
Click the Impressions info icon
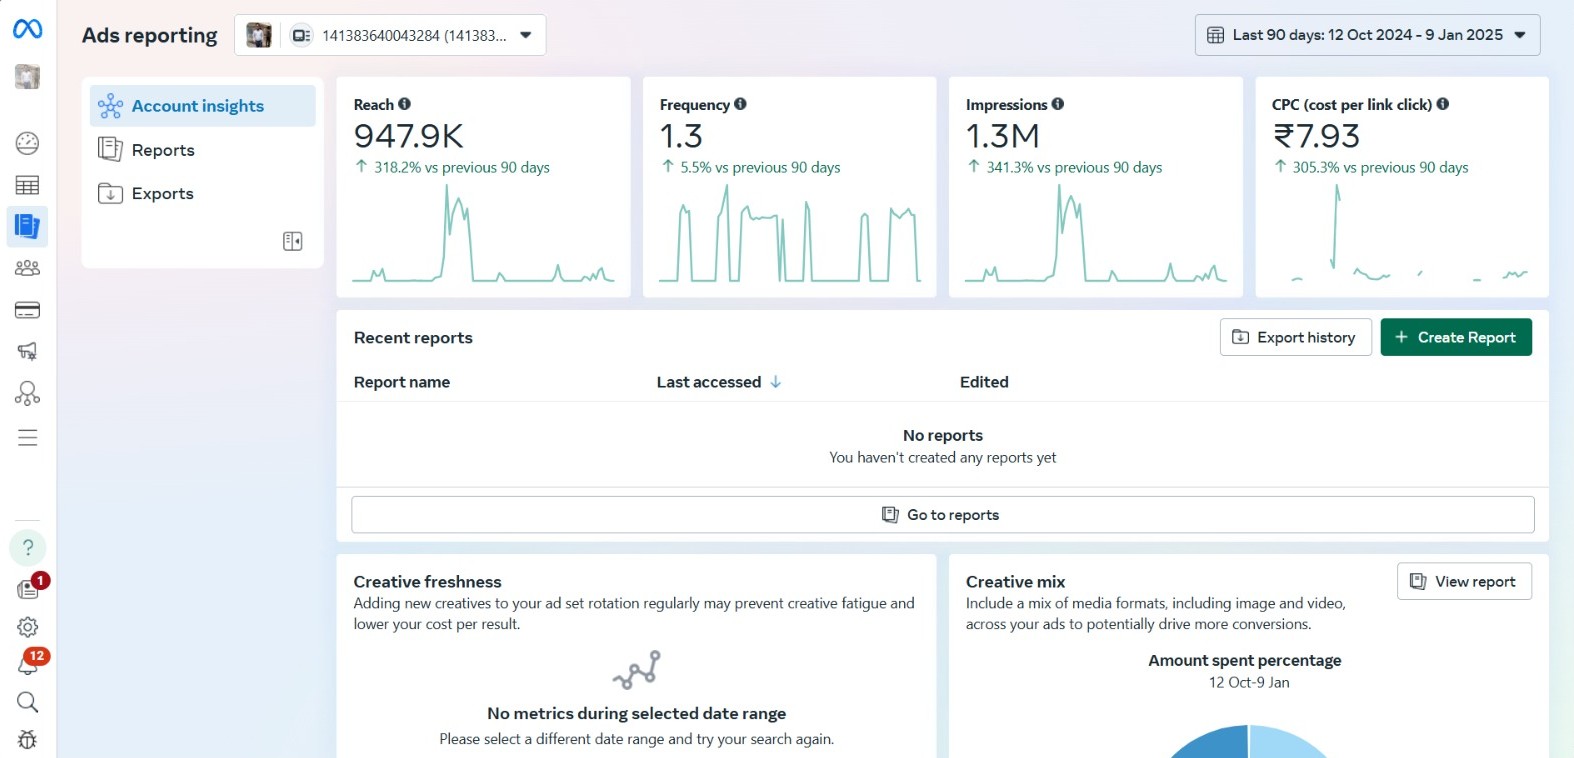coord(1058,104)
